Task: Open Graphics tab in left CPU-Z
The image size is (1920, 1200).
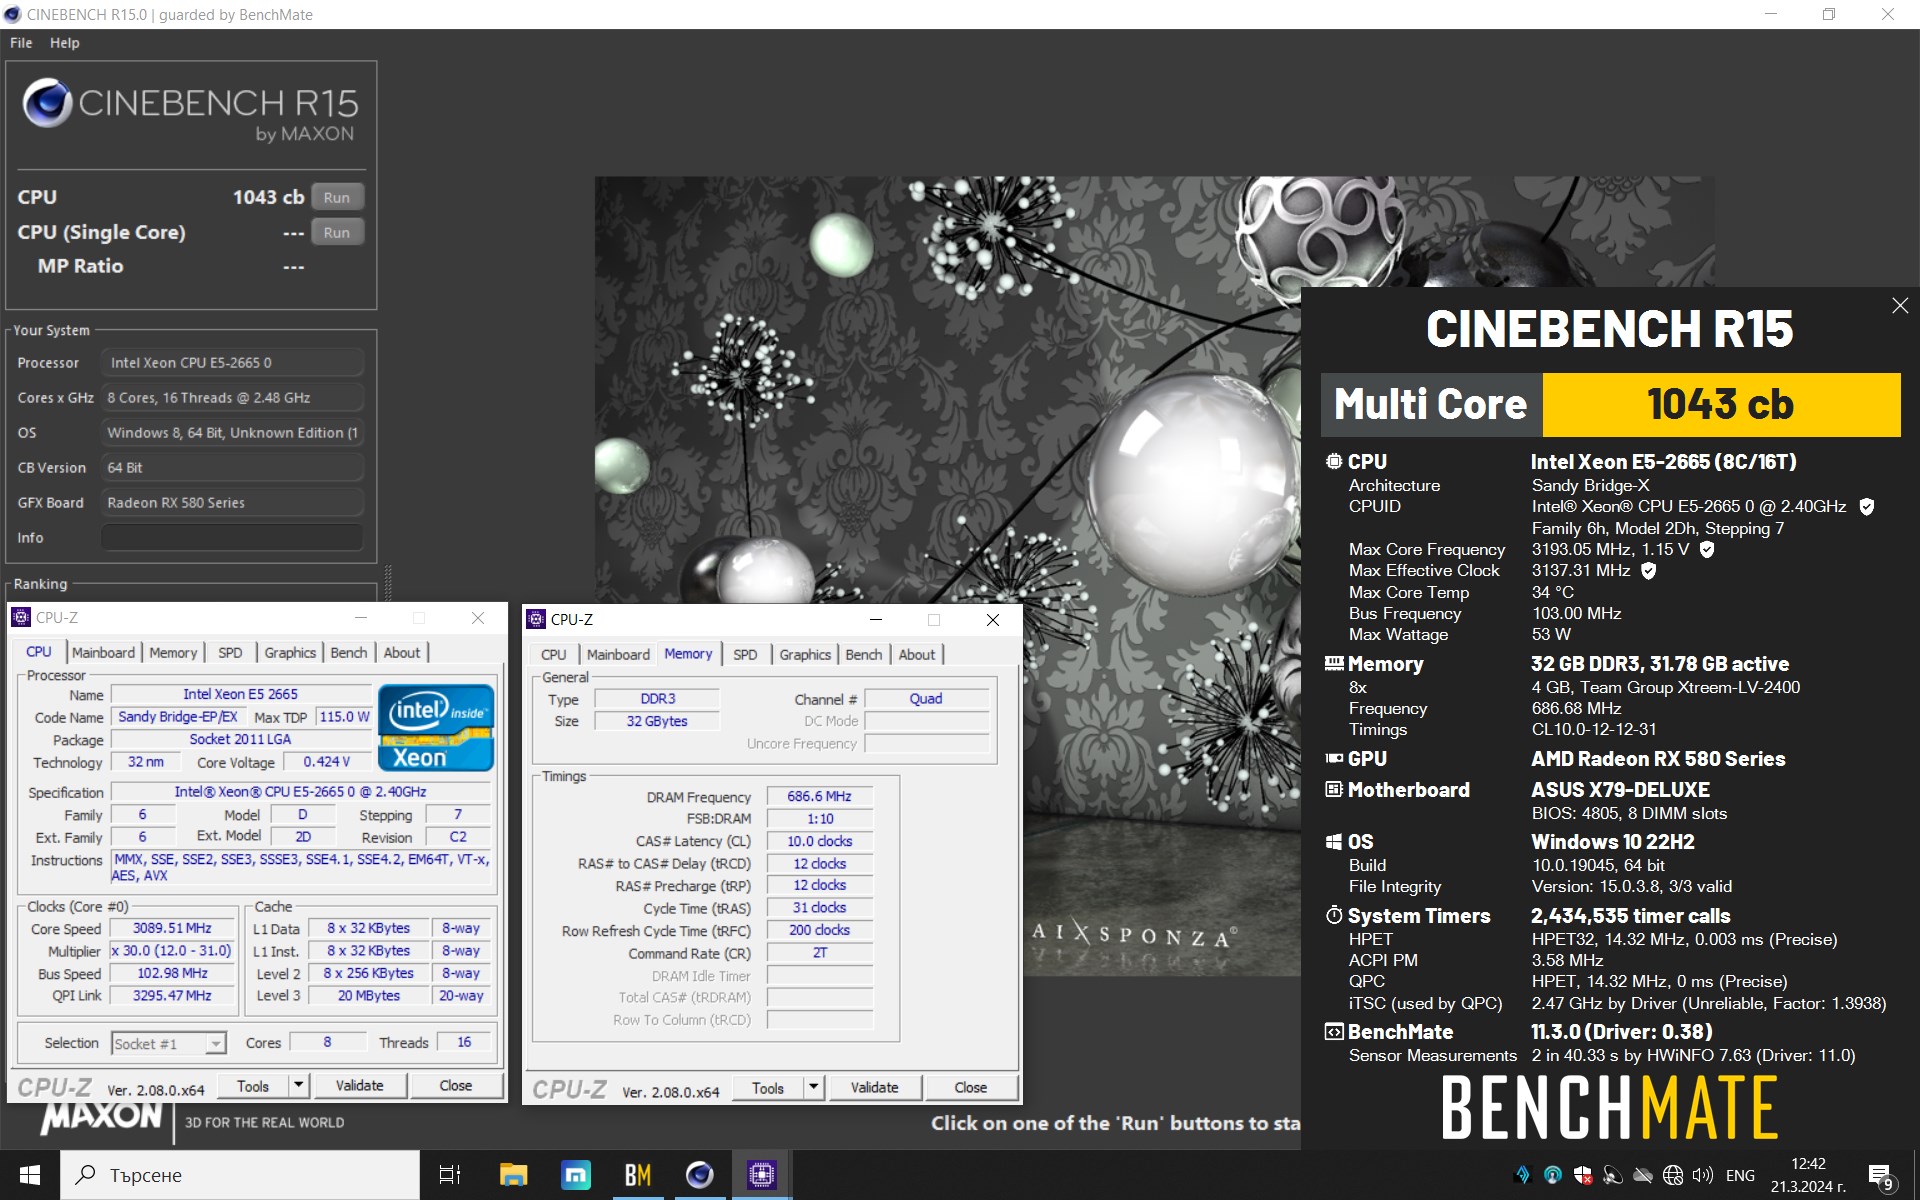Action: (x=290, y=652)
